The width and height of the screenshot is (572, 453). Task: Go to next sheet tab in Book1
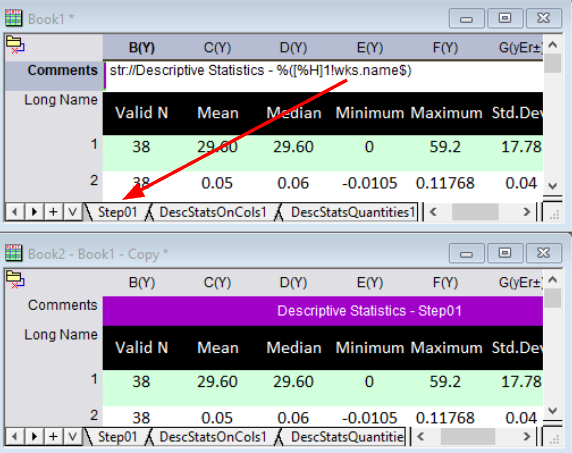(x=34, y=212)
